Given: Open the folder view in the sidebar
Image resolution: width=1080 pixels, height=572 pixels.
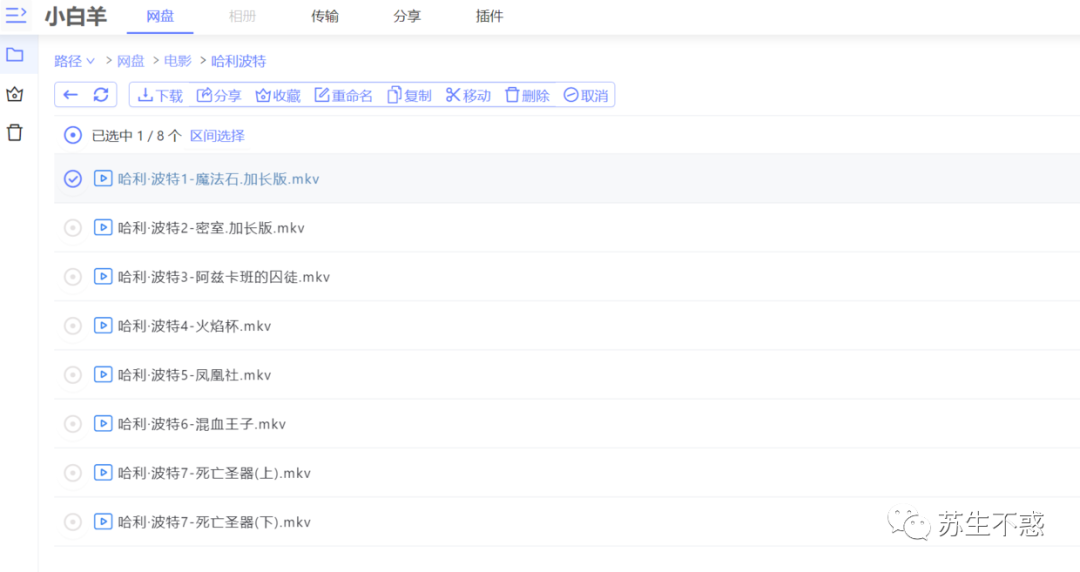Looking at the screenshot, I should click(x=15, y=54).
